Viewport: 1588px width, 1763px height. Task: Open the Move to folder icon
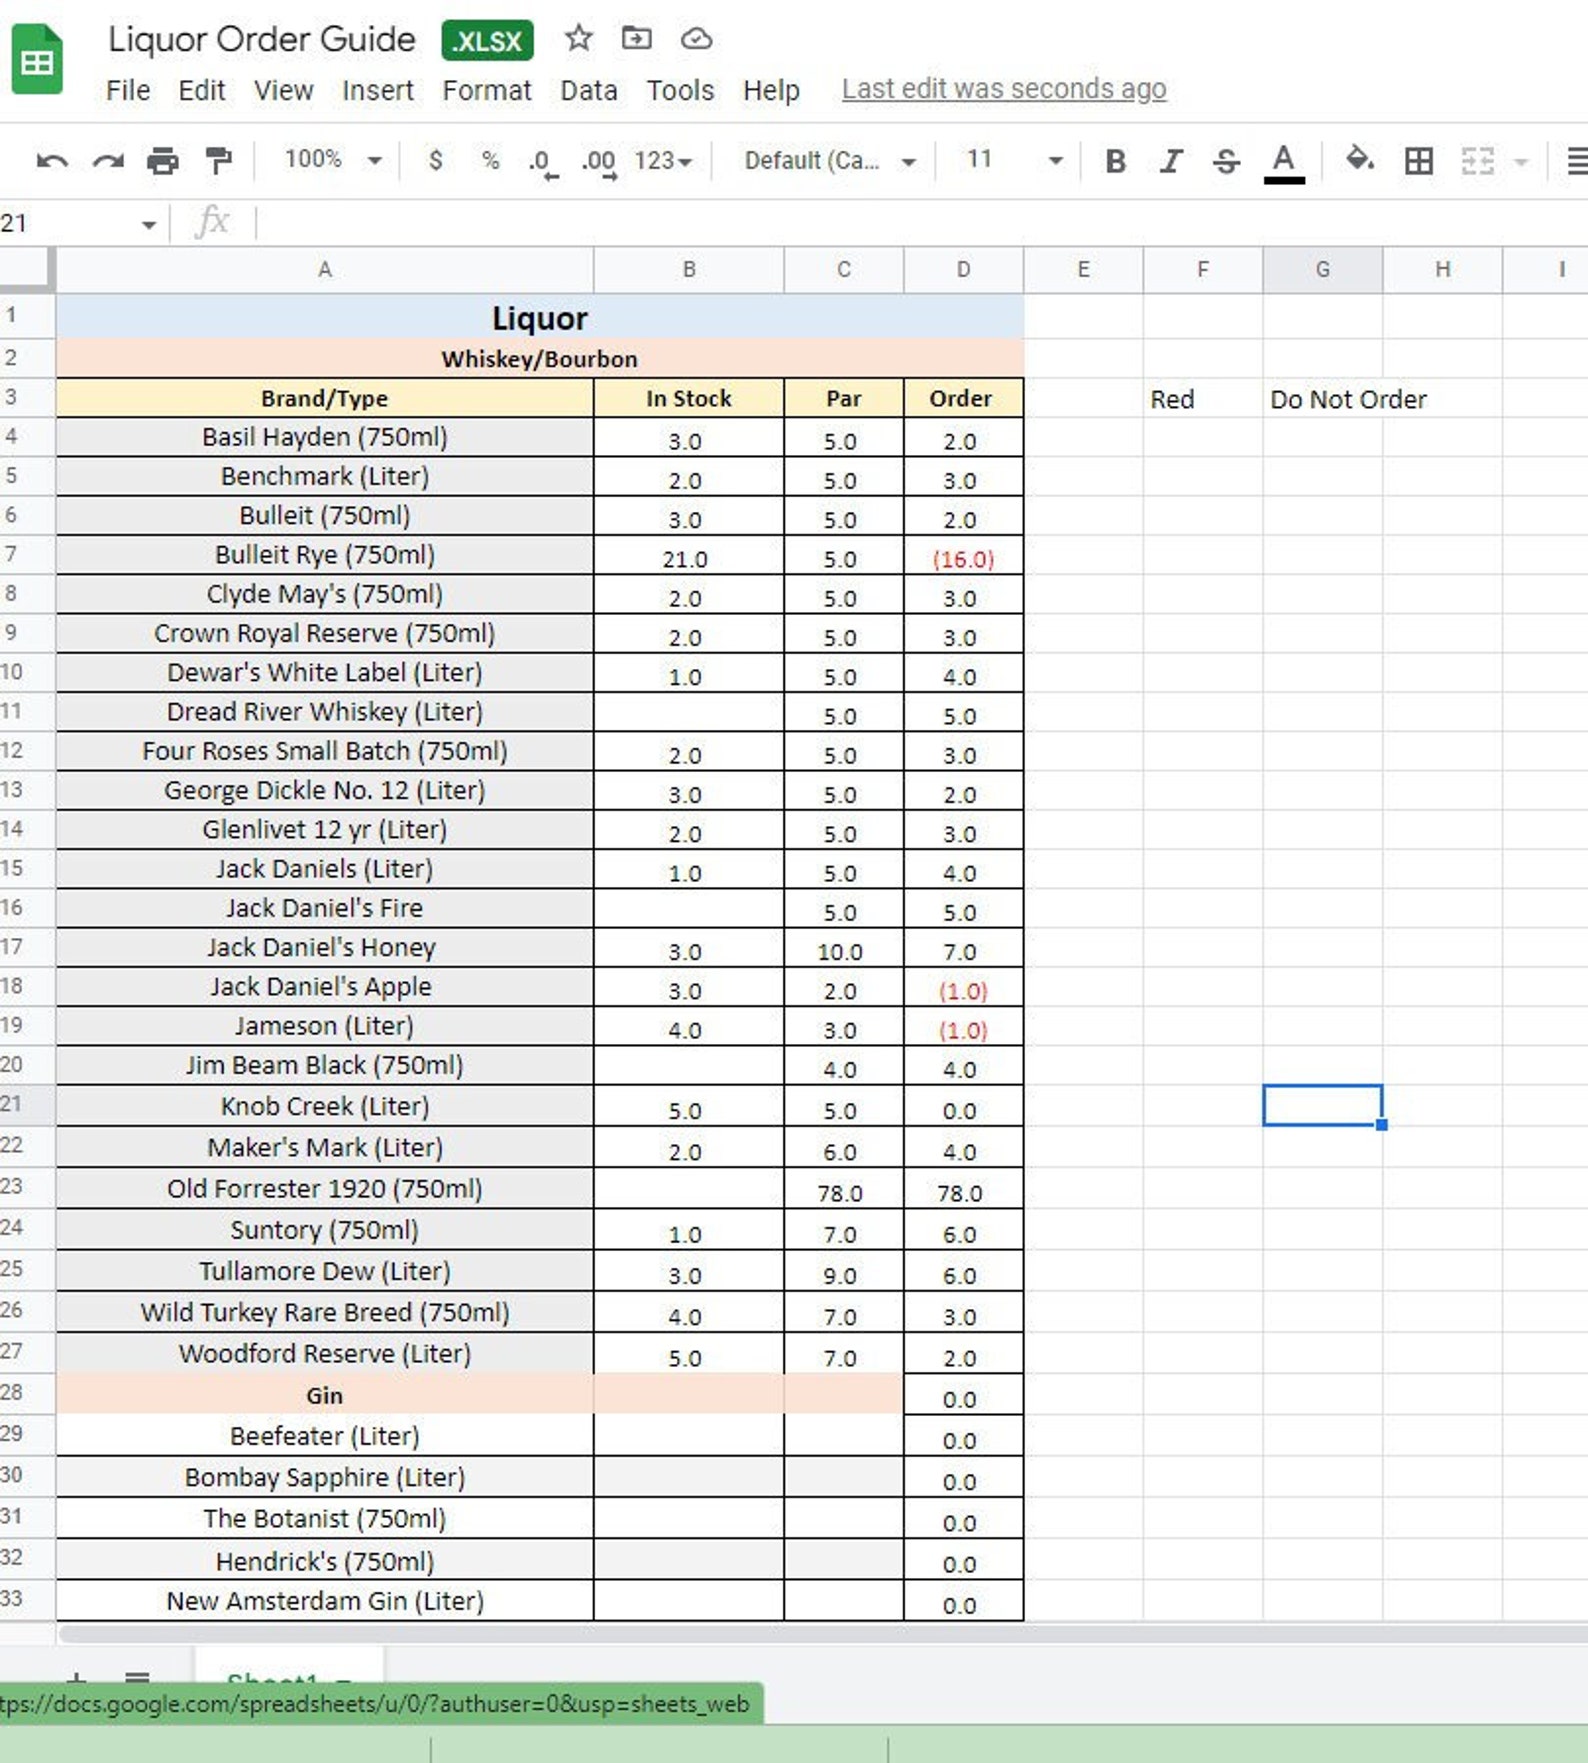[x=636, y=39]
